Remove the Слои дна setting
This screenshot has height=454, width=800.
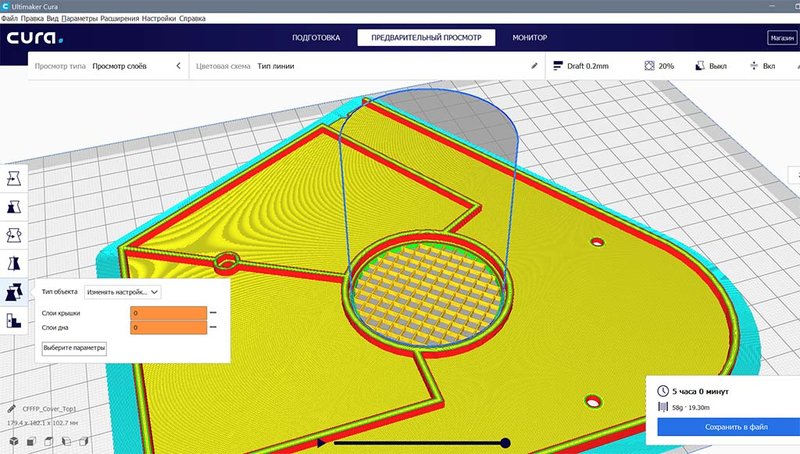[213, 327]
